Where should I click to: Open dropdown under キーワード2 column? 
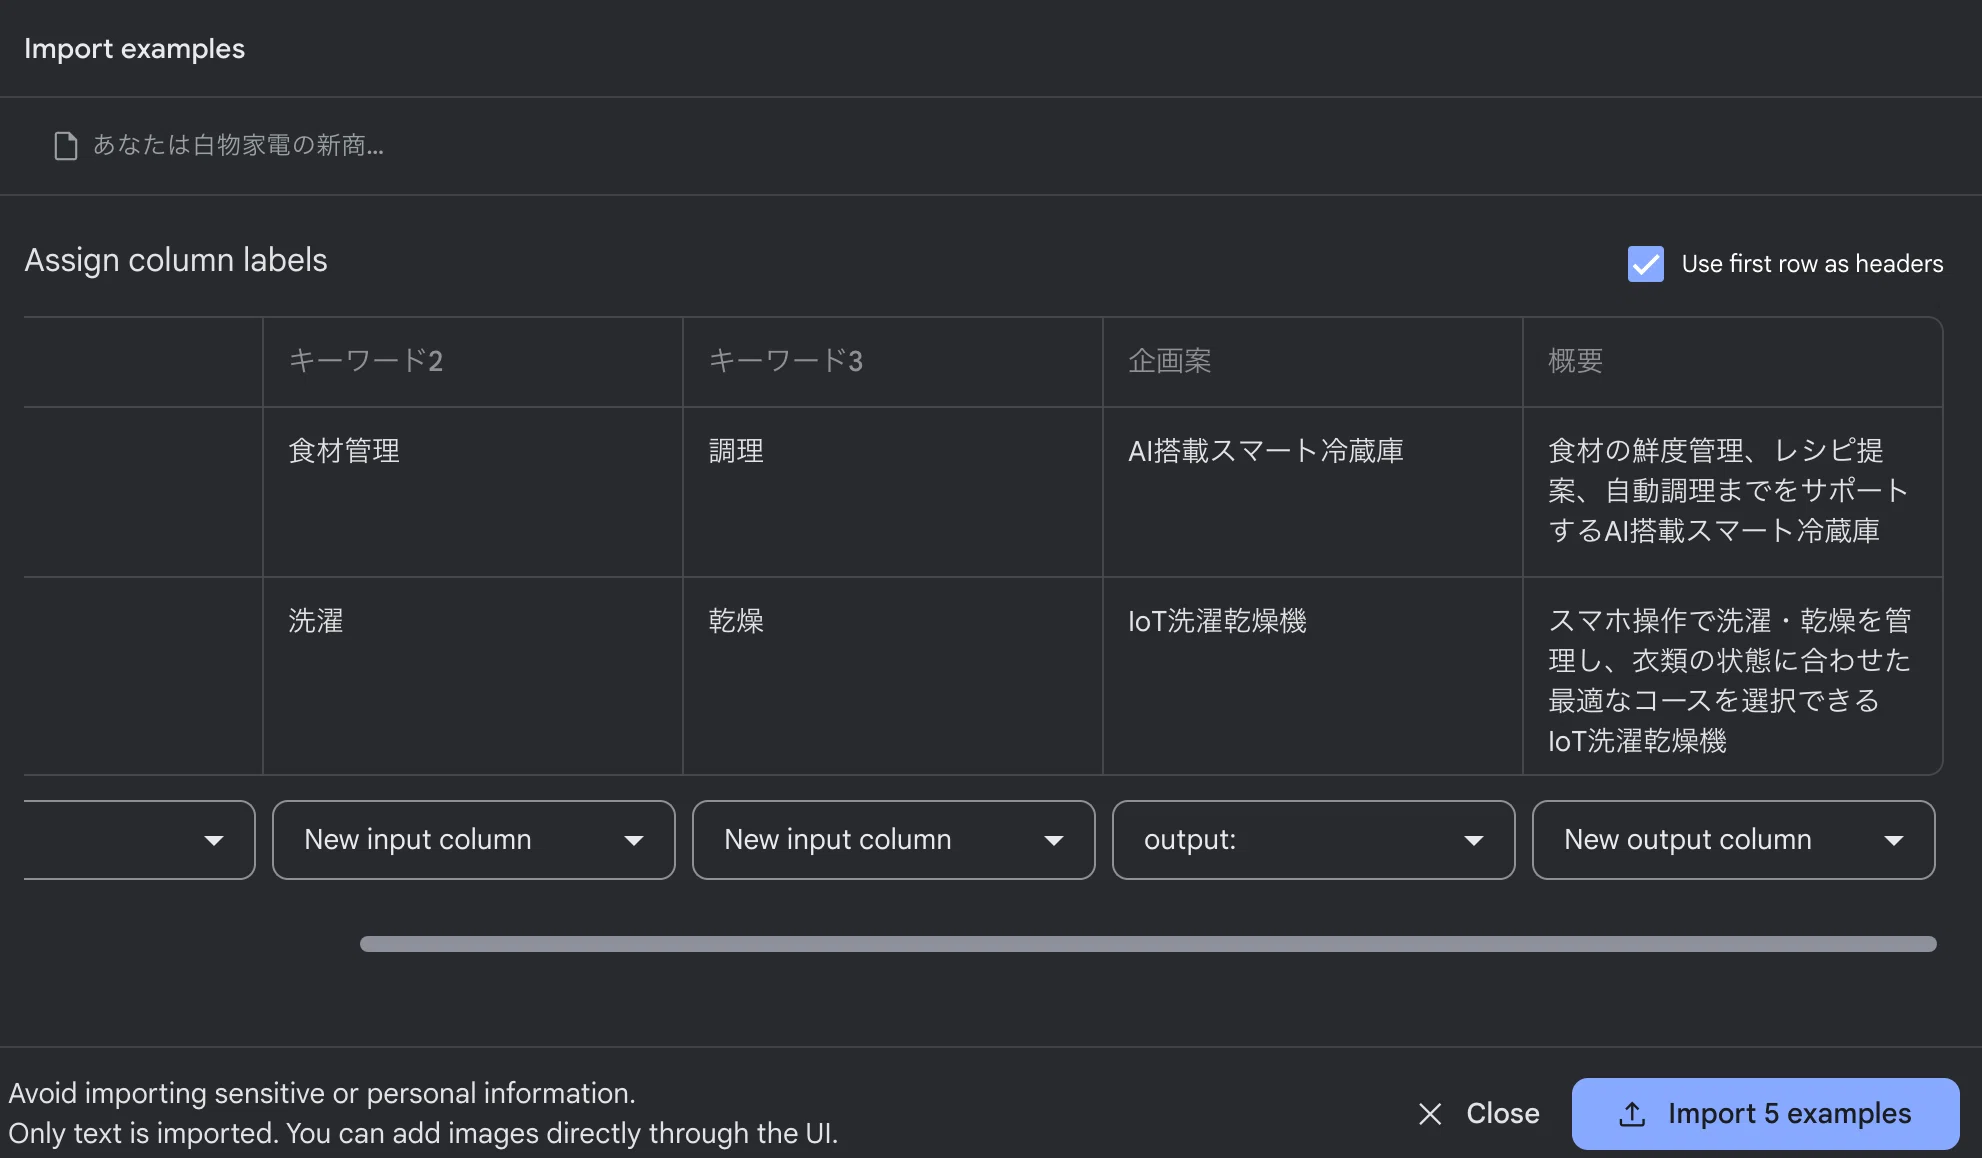(474, 840)
